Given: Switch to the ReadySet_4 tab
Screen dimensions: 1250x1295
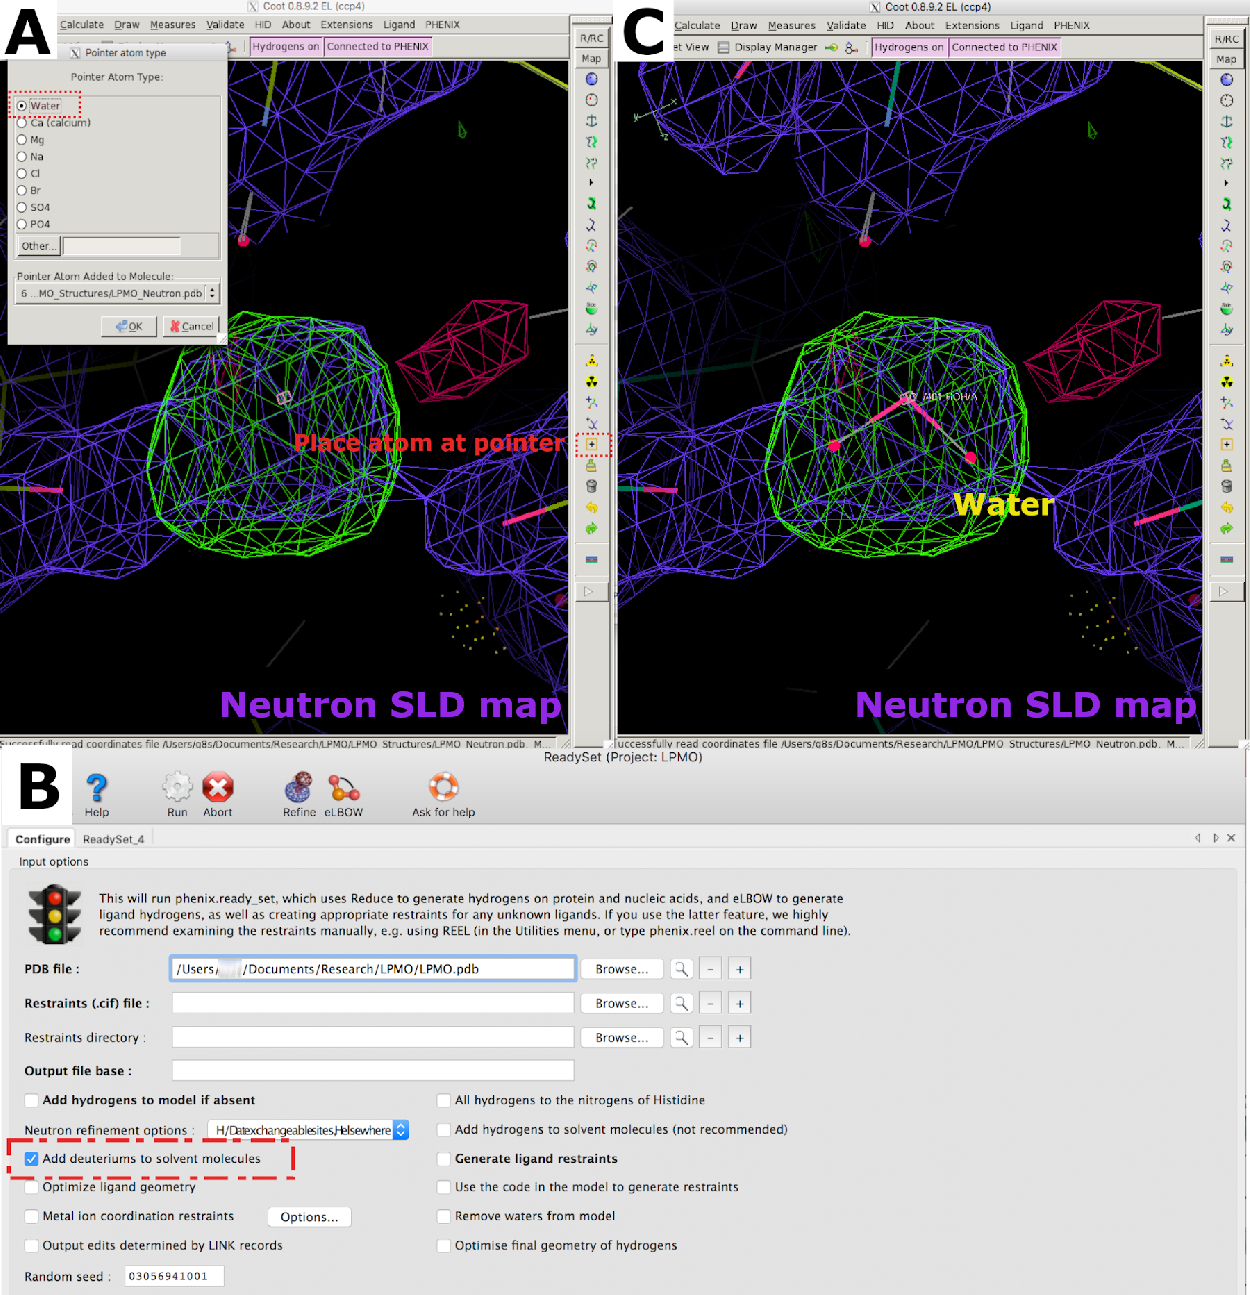Looking at the screenshot, I should tap(113, 839).
